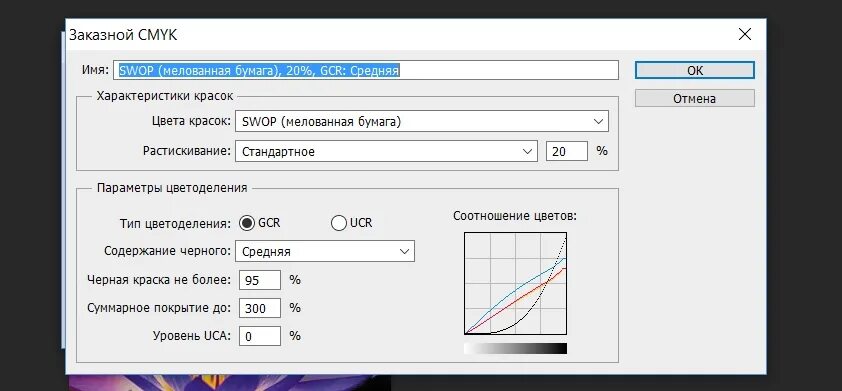Click the Соотношение цветов curve graph
Image resolution: width=842 pixels, height=391 pixels.
tap(515, 283)
